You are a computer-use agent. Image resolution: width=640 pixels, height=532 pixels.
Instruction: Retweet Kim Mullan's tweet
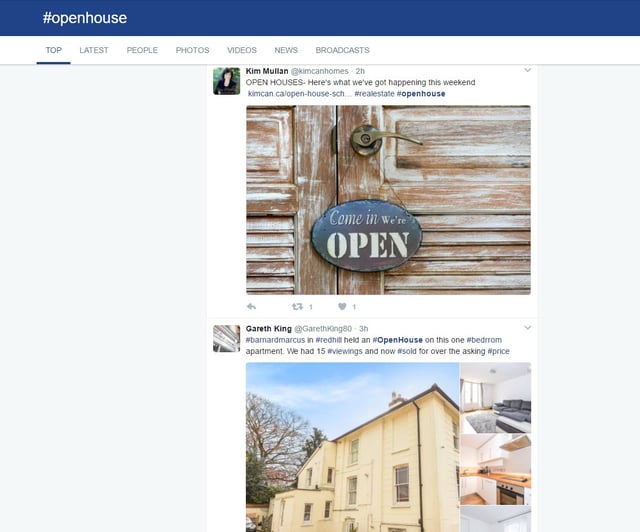pos(298,307)
